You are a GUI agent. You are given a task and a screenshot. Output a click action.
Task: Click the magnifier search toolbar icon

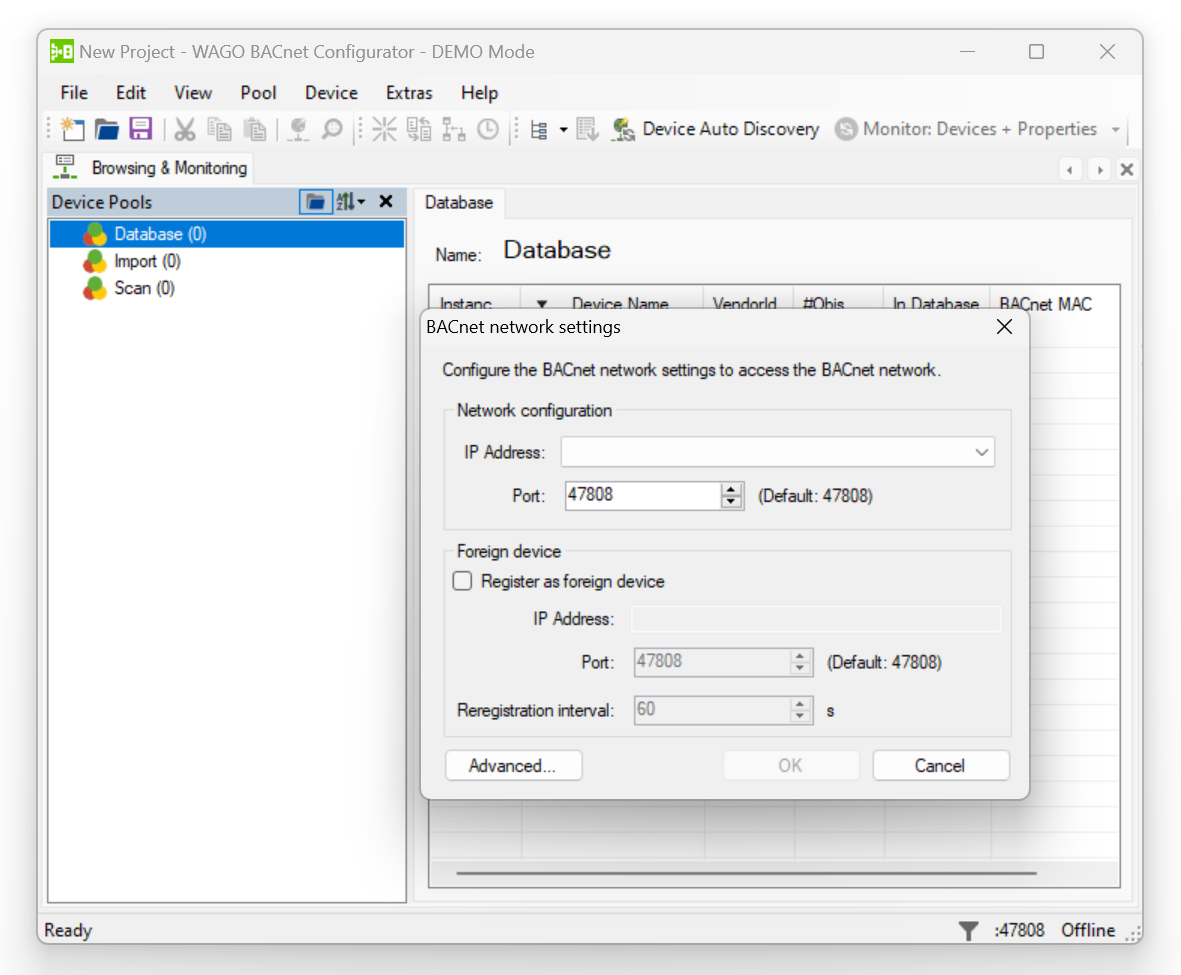point(332,130)
